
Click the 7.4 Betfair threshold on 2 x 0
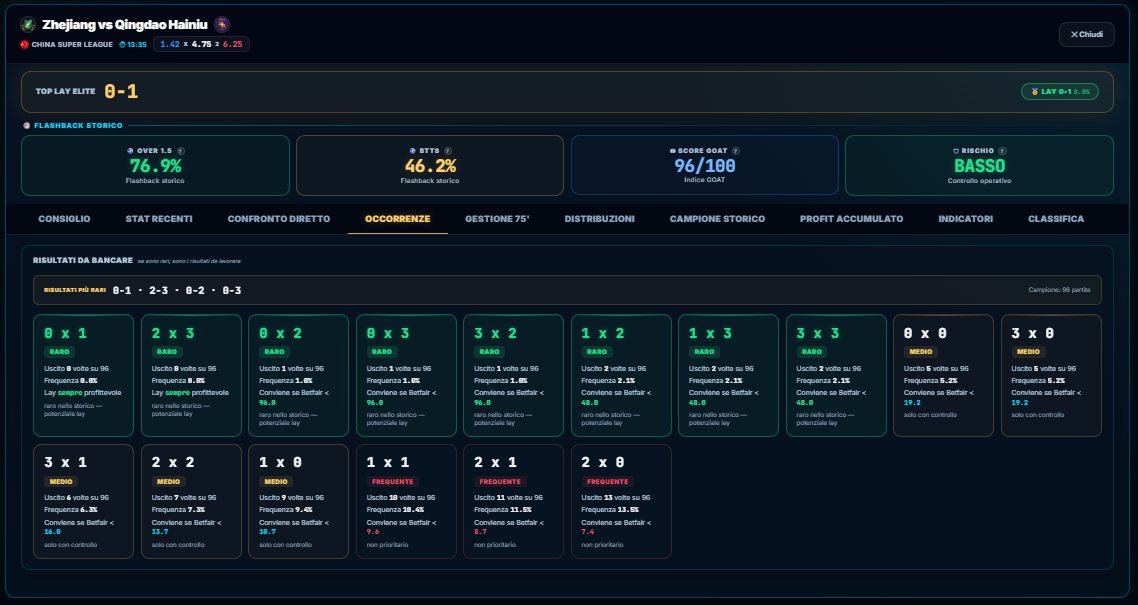588,532
